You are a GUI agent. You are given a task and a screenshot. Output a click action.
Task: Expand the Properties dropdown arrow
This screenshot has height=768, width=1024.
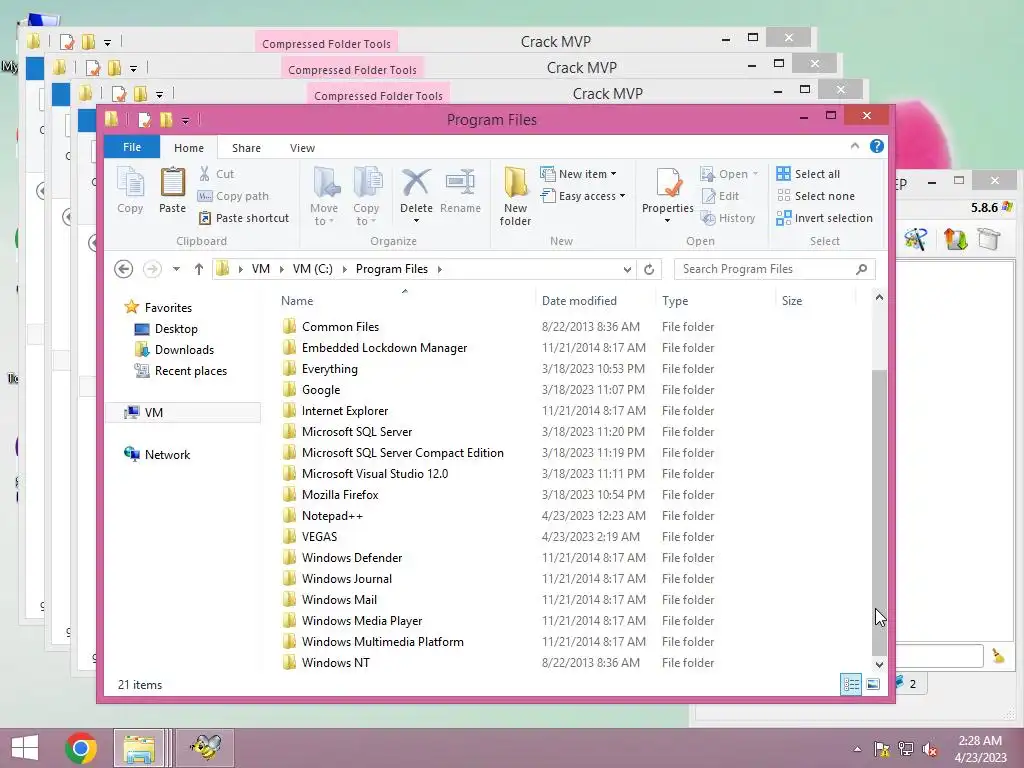tap(667, 221)
